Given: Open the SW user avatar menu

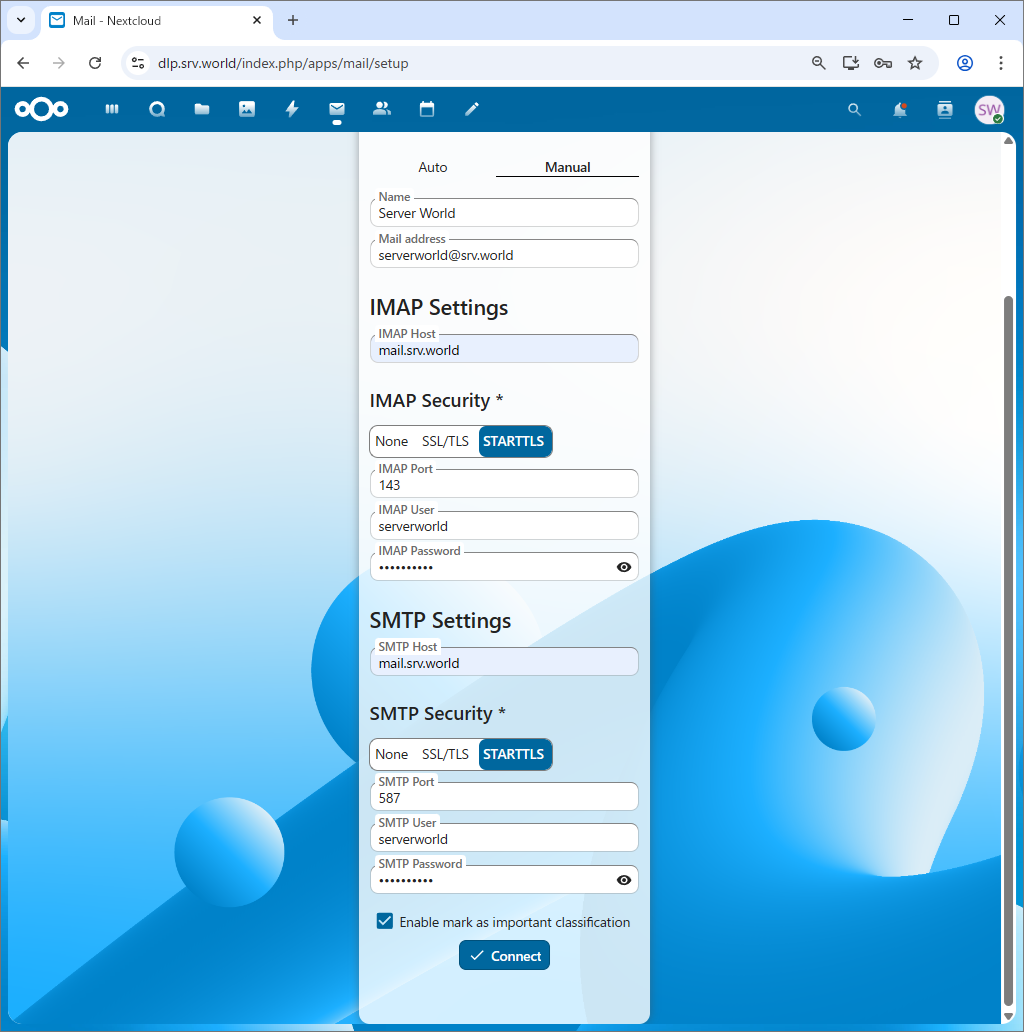Looking at the screenshot, I should tap(989, 110).
